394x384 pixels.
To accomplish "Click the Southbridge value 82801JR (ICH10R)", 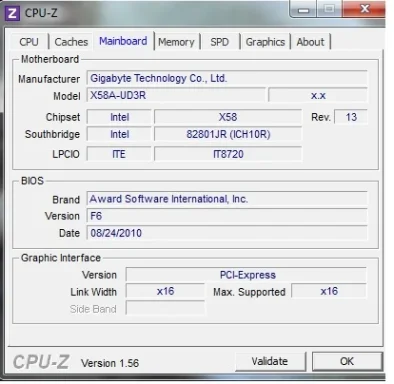I will [228, 134].
